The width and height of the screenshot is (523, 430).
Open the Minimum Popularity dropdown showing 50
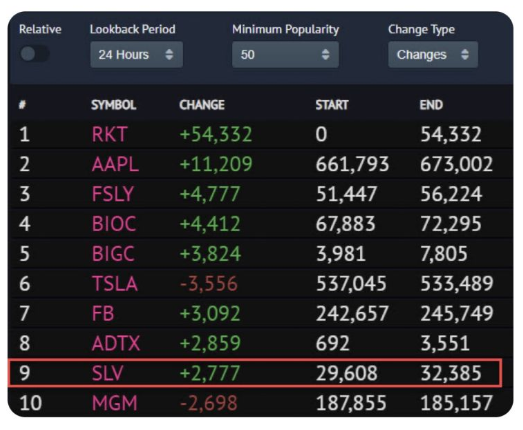(x=285, y=54)
